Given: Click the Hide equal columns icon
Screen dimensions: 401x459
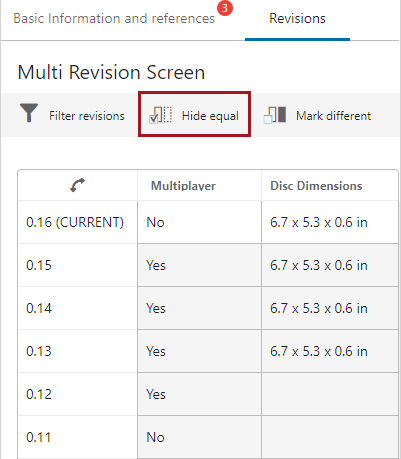Looking at the screenshot, I should tap(160, 115).
